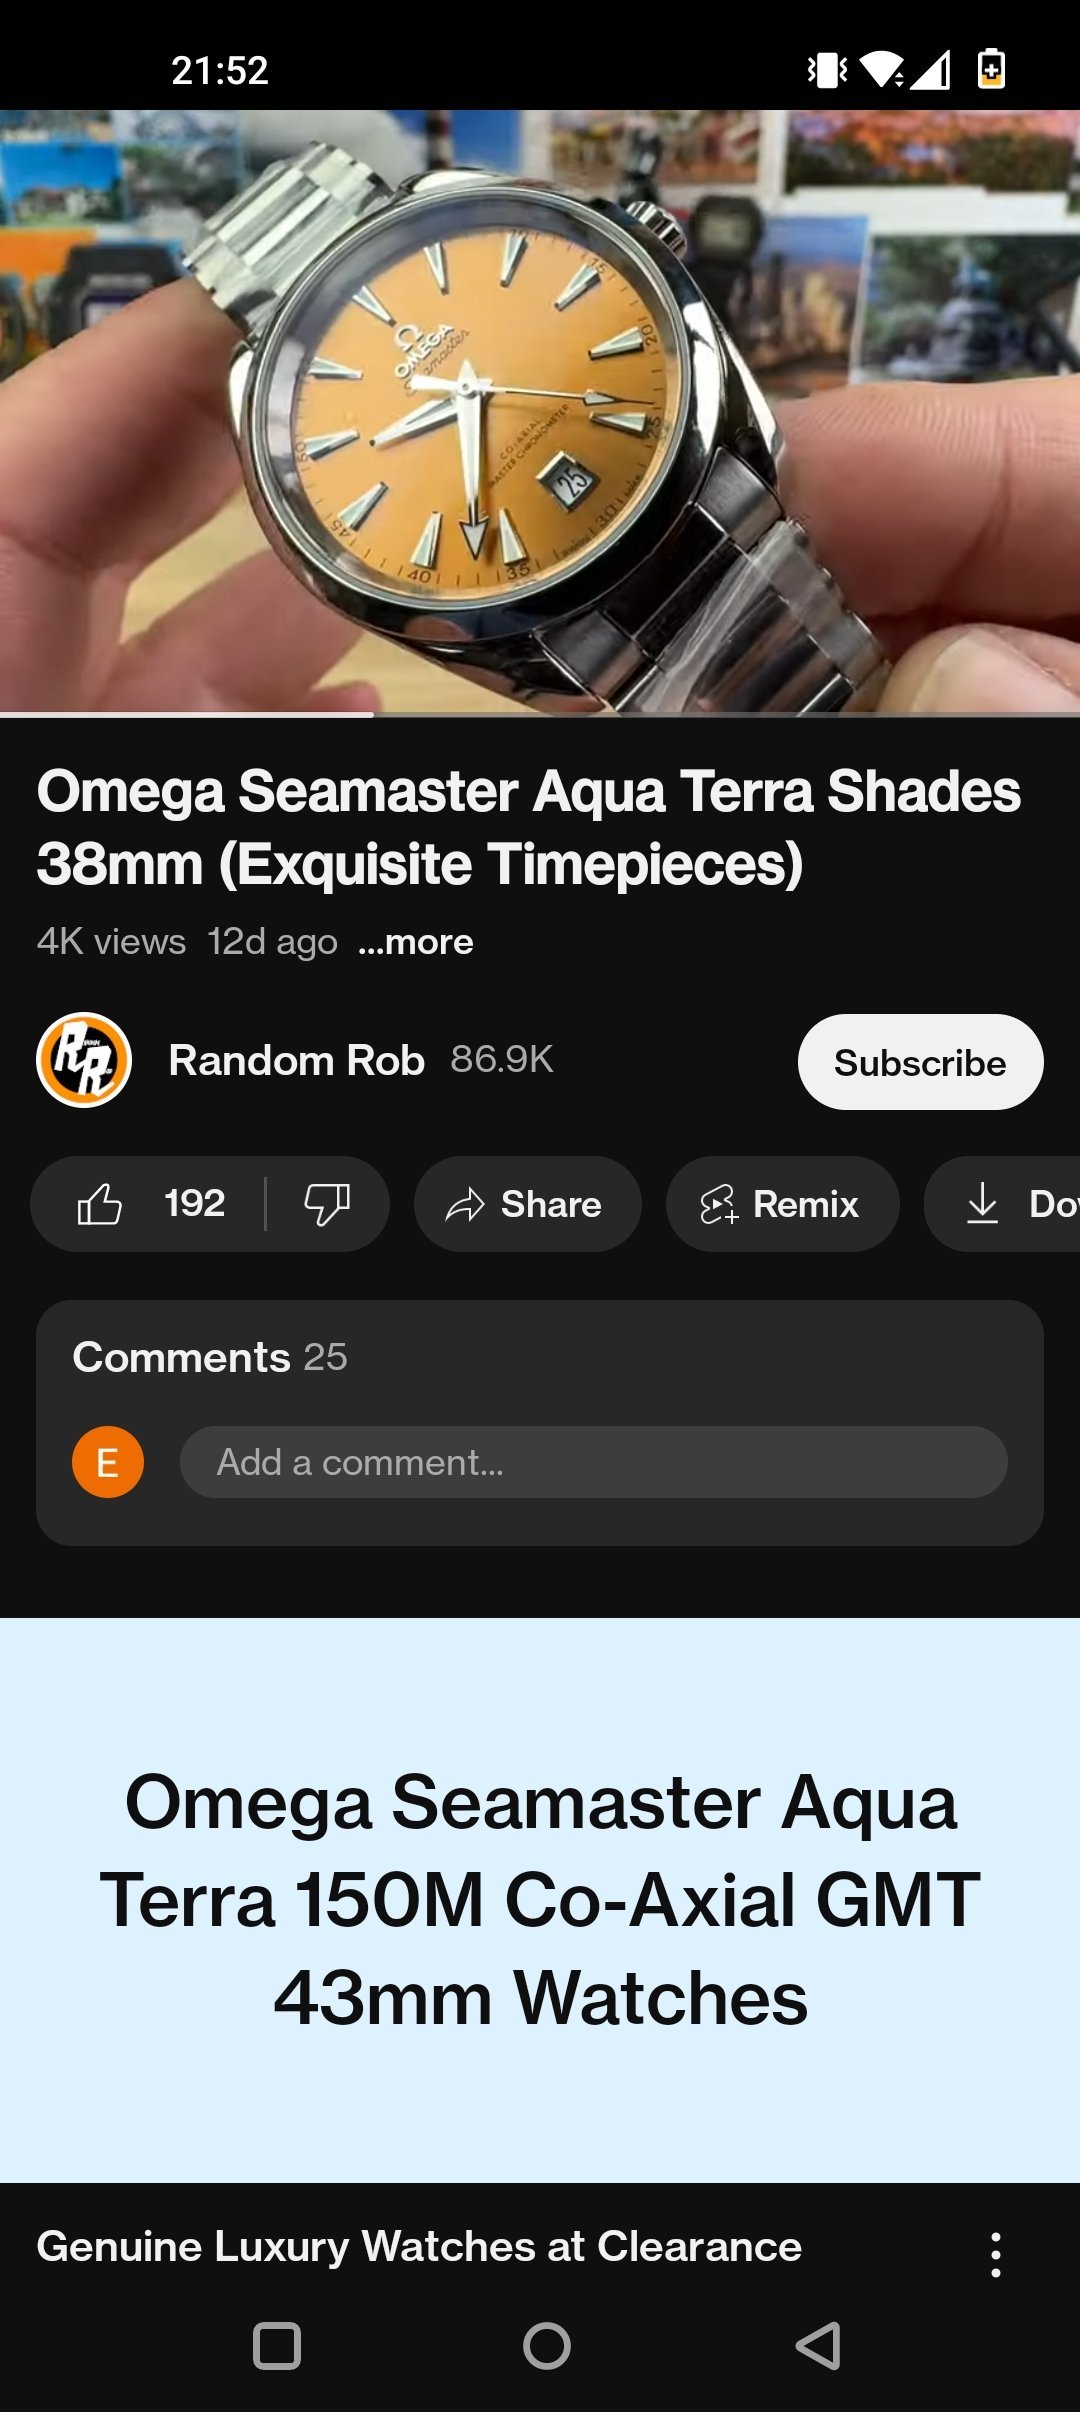Open the Random Rob channel name

[297, 1060]
